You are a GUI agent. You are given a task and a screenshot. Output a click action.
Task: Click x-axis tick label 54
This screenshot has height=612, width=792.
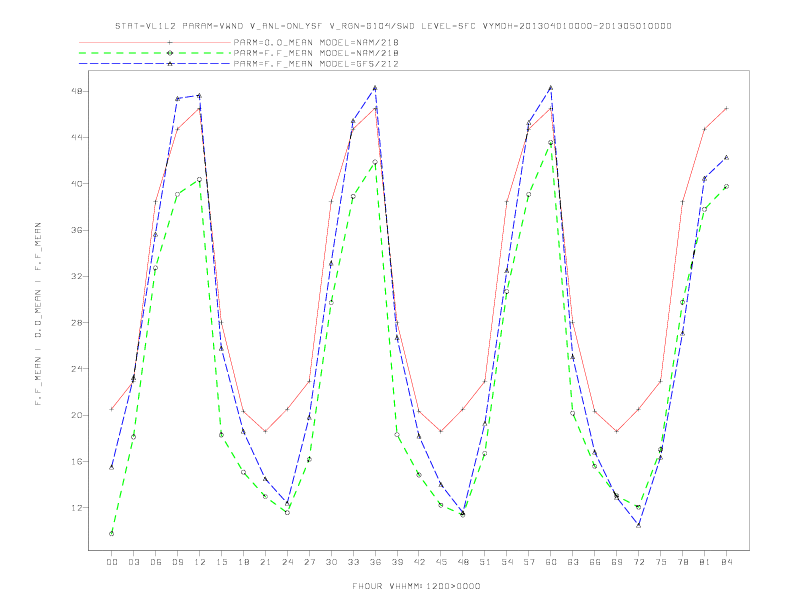[507, 562]
